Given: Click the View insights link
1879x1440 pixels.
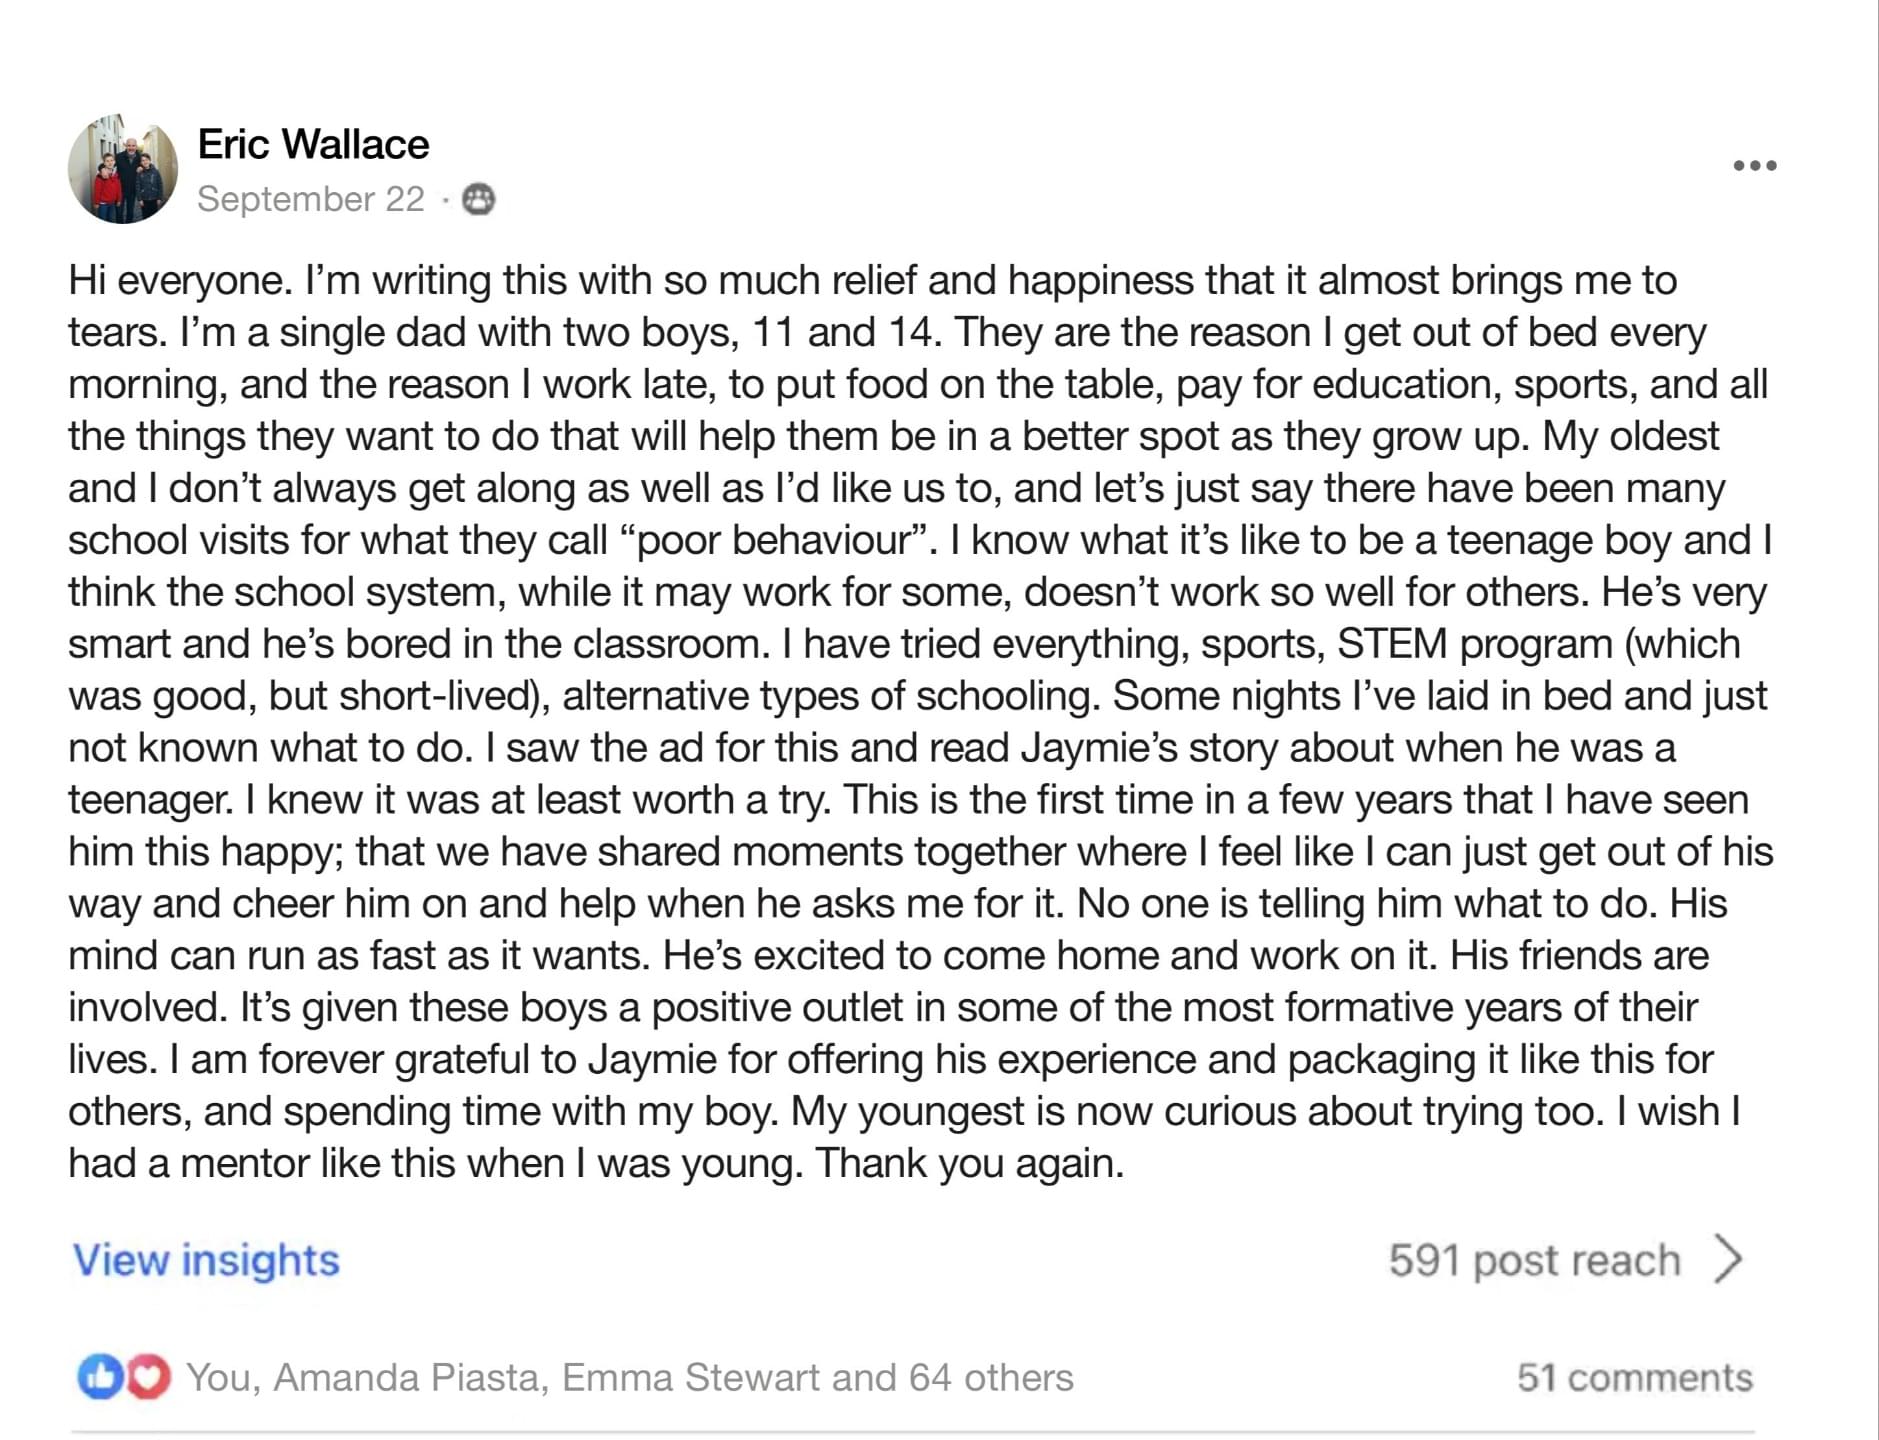Looking at the screenshot, I should [206, 1260].
